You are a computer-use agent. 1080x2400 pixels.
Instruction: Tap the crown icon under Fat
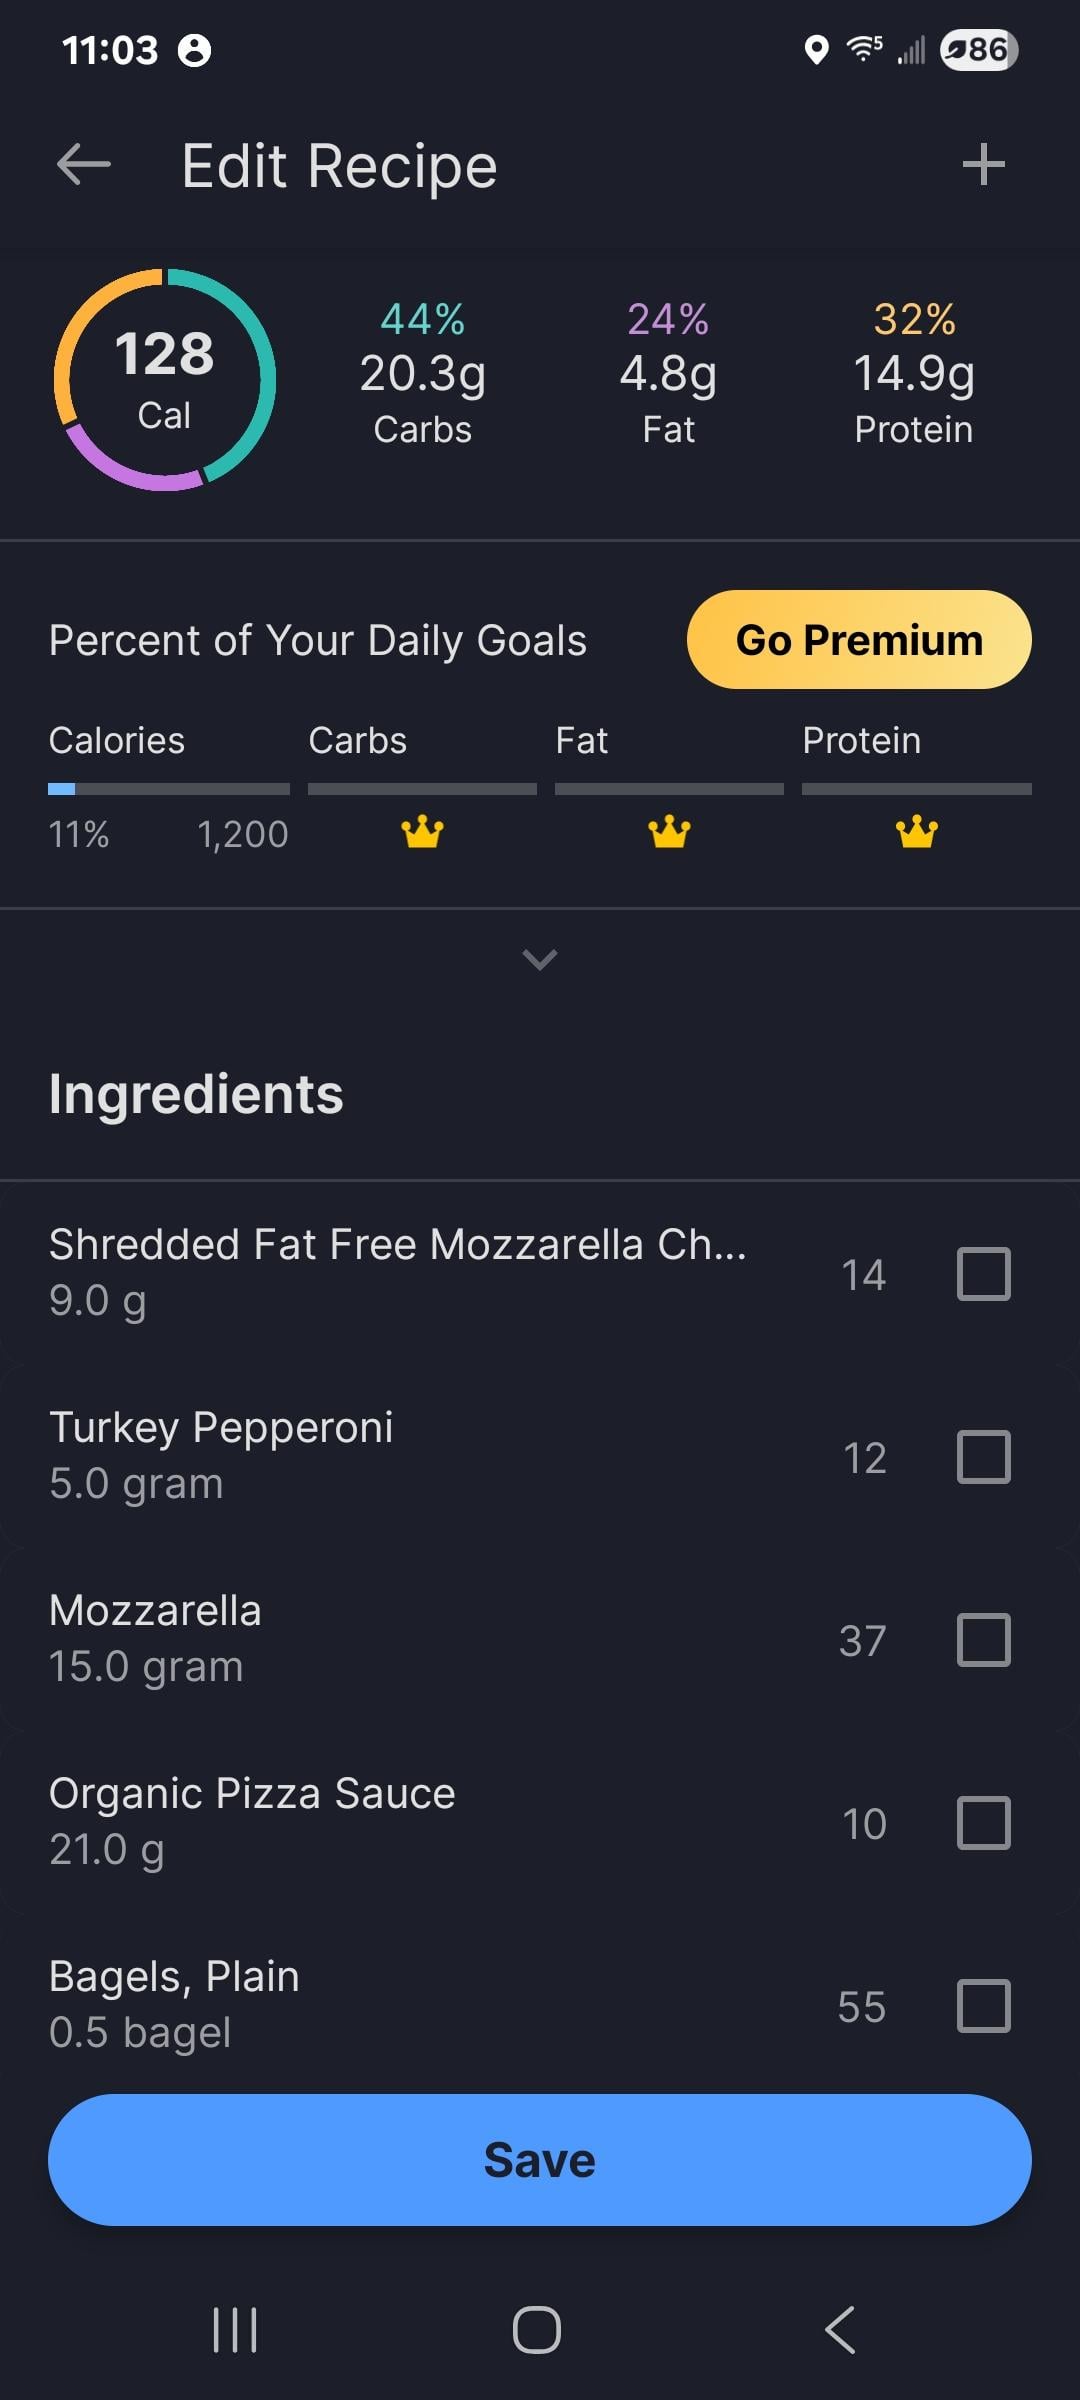[669, 831]
